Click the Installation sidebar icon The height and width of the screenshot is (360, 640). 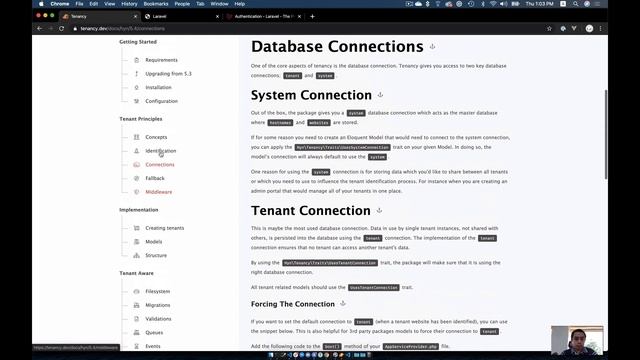tap(136, 87)
